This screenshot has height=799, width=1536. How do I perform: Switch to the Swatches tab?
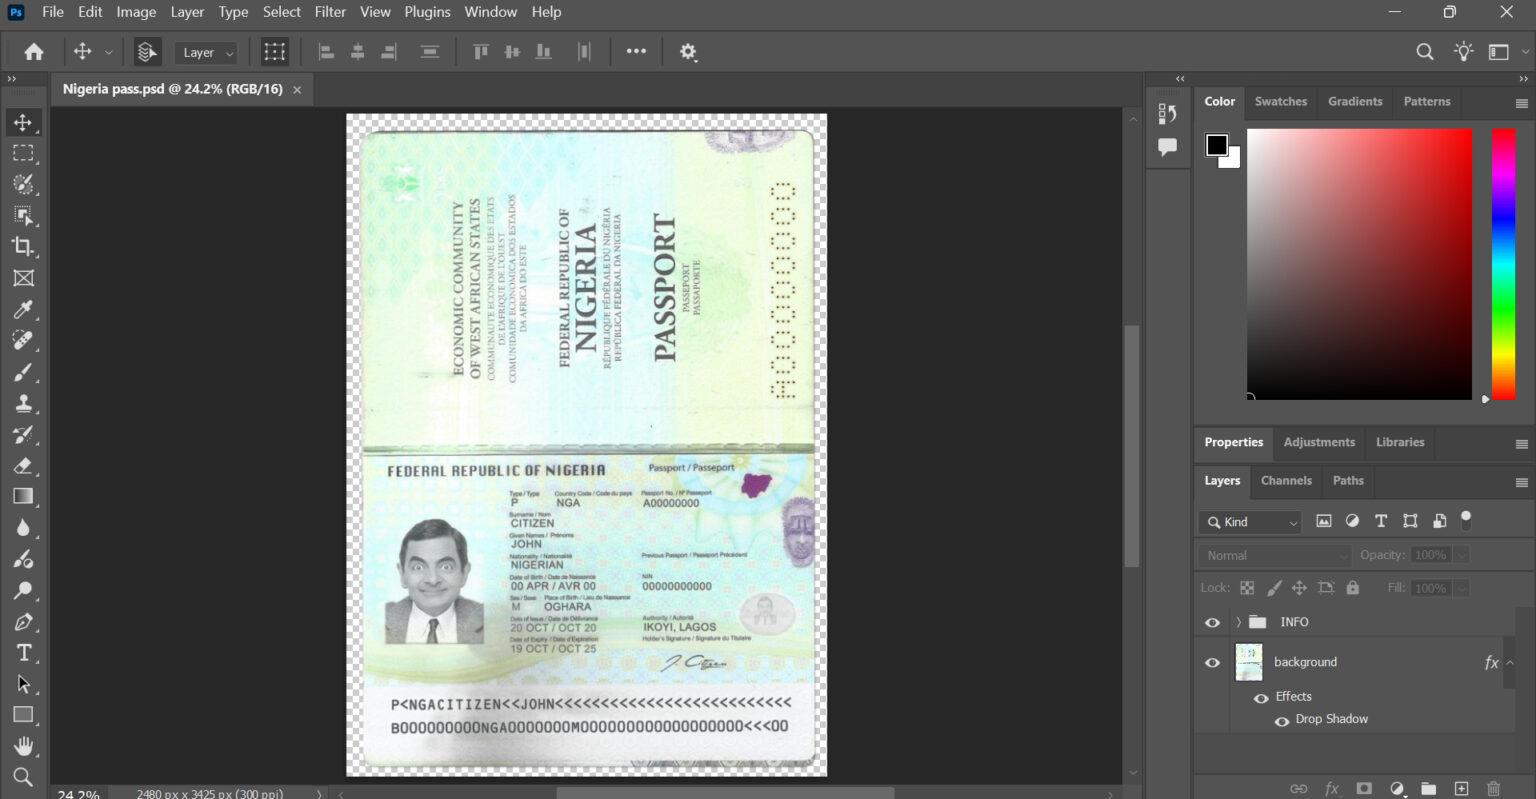1280,101
